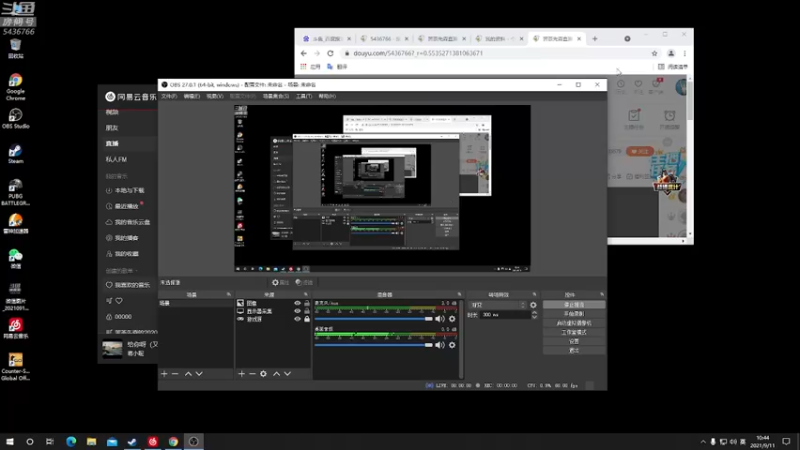
Task: Open OBS Studio desktop shortcut
Action: 15,119
